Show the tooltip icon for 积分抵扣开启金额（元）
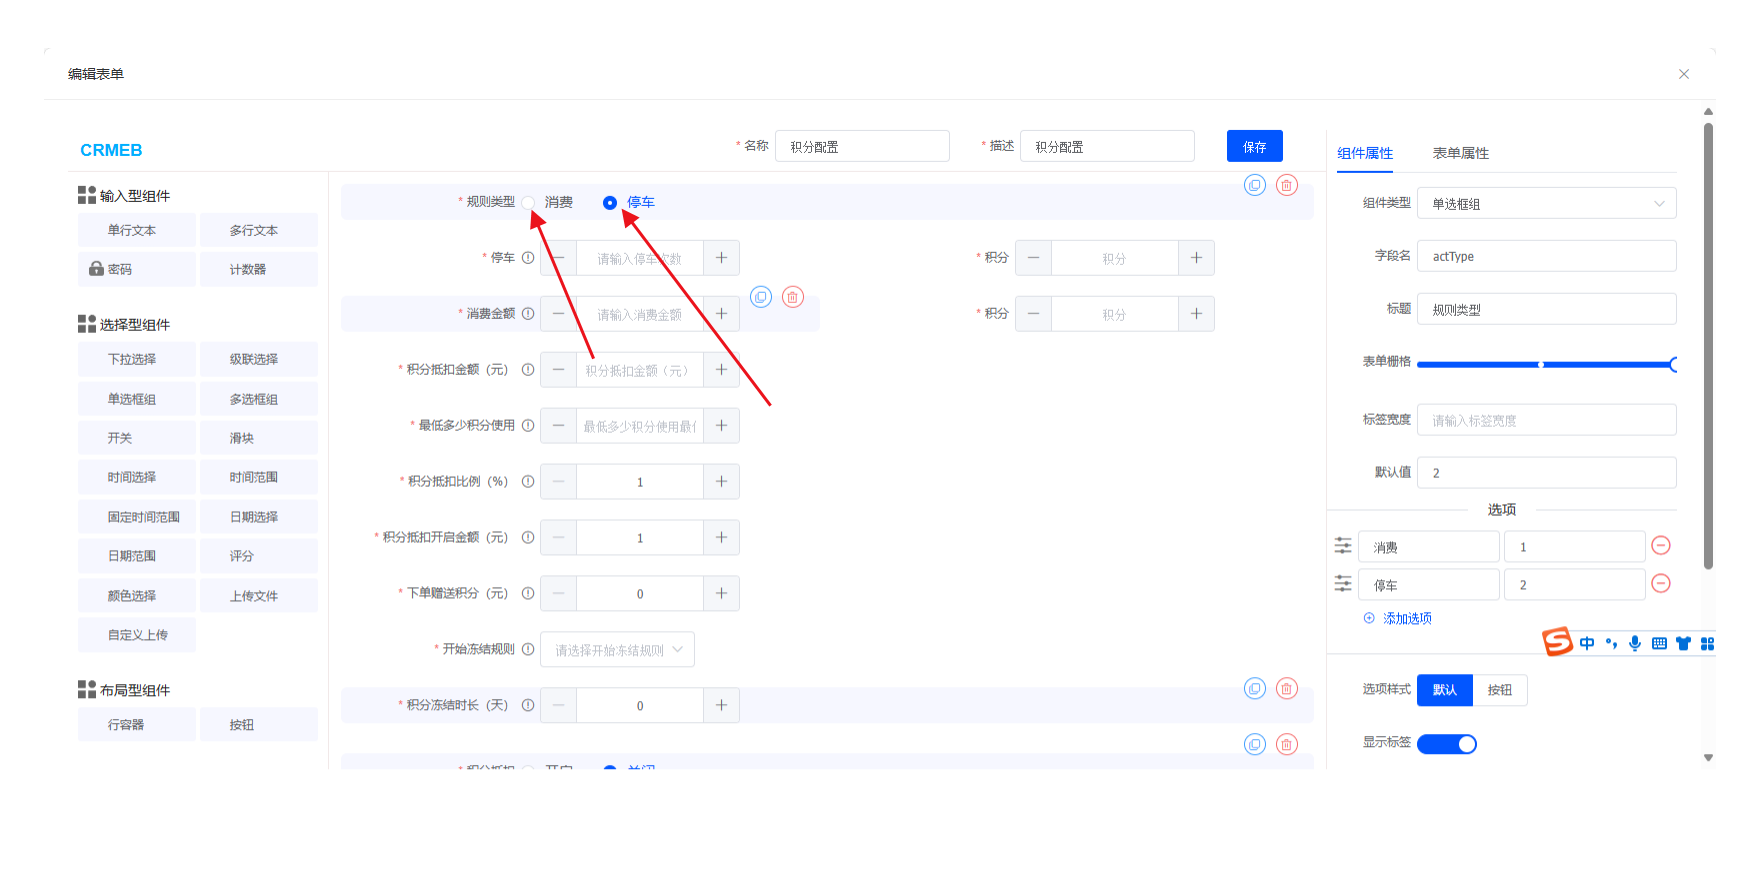1760x878 pixels. coord(528,538)
